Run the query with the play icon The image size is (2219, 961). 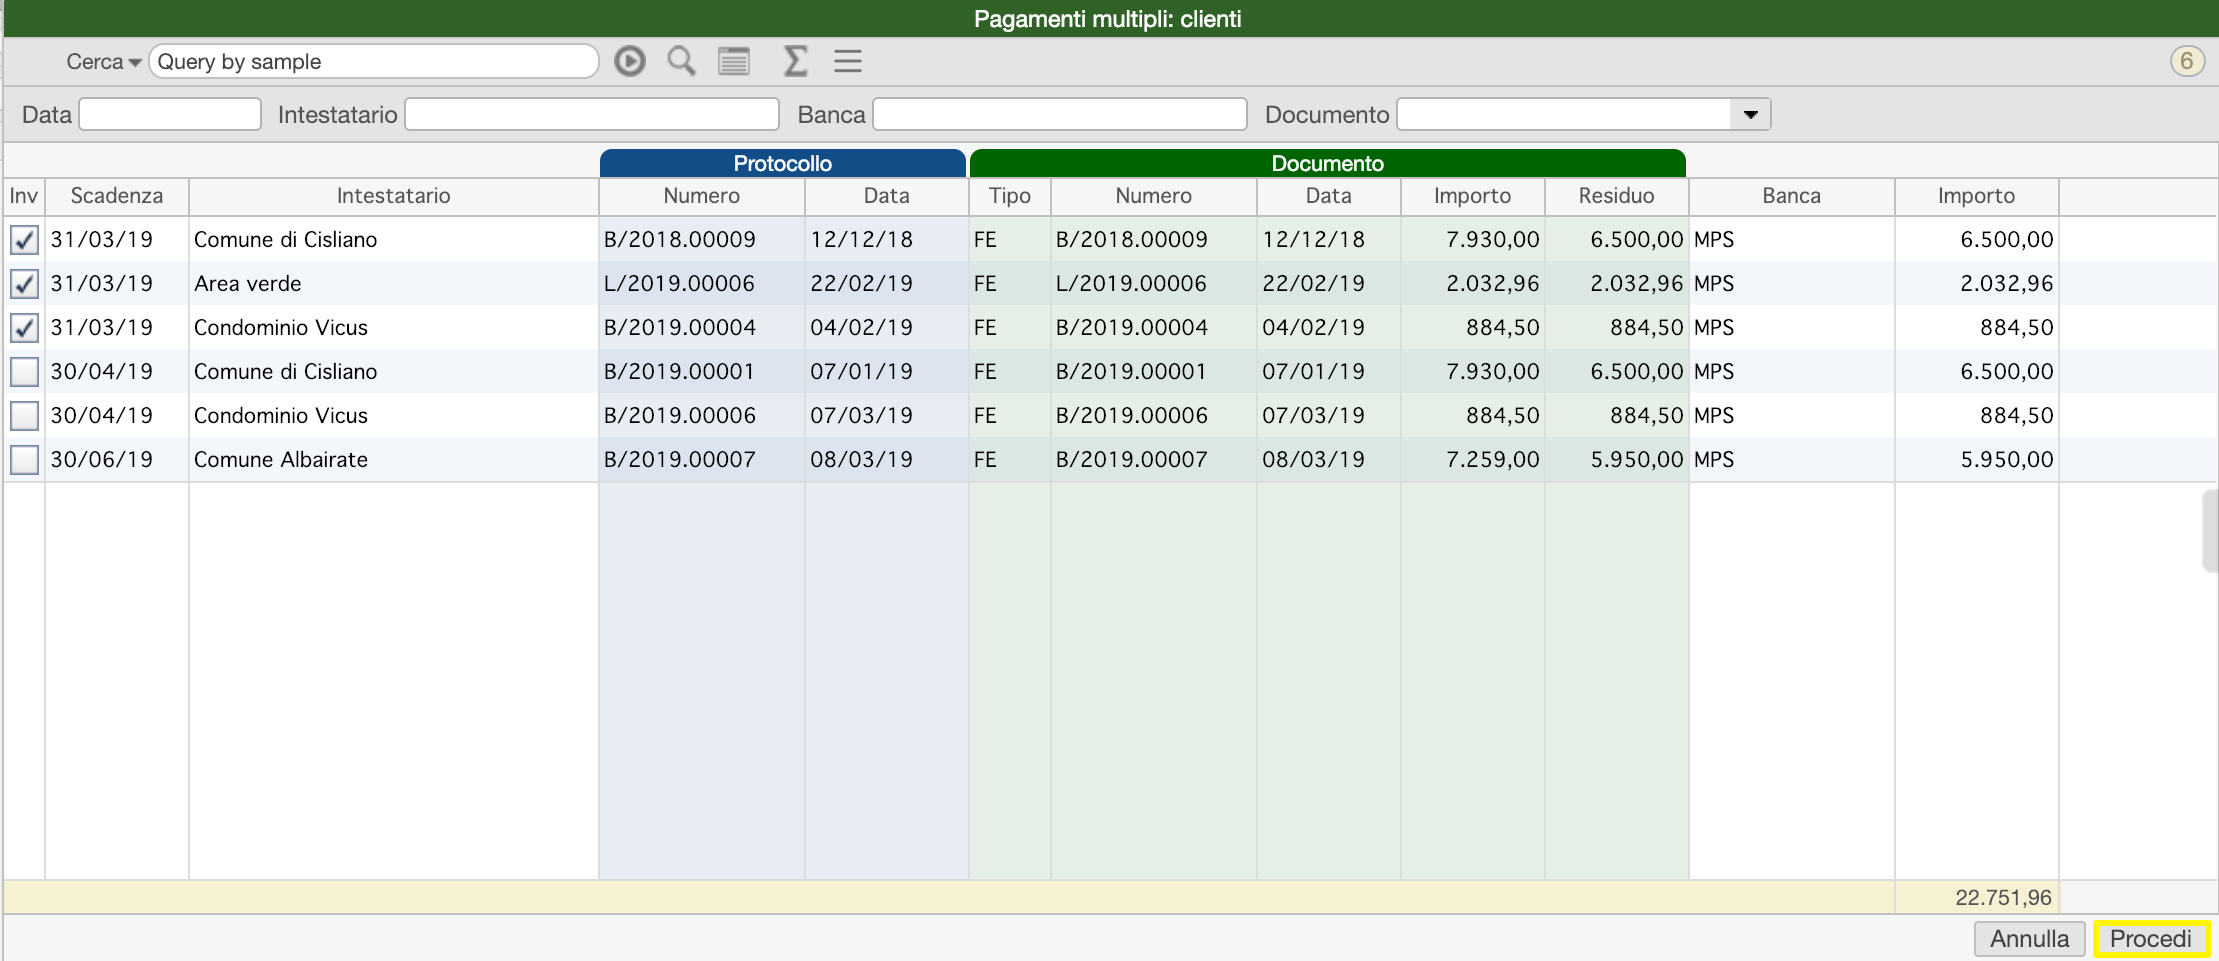coord(629,61)
